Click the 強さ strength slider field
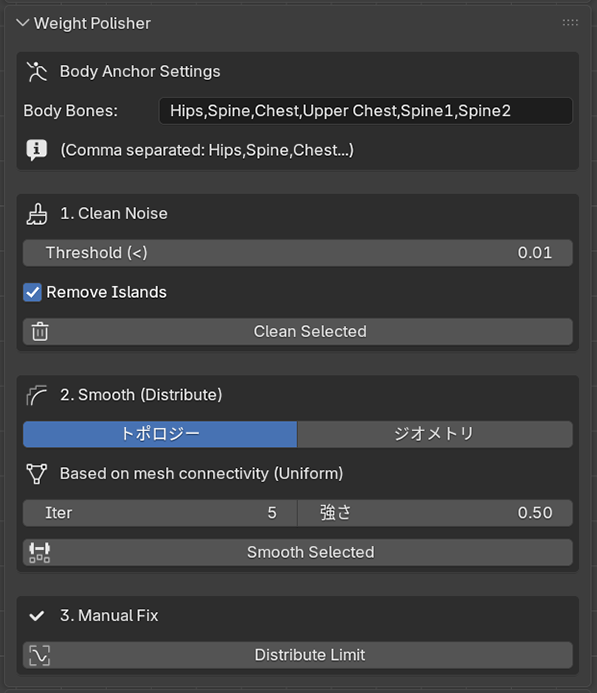This screenshot has height=693, width=597. tap(435, 513)
